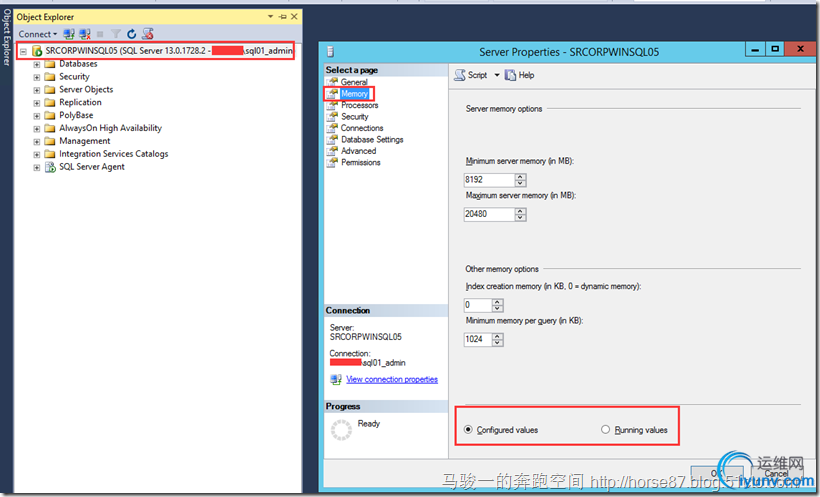The width and height of the screenshot is (820, 497).
Task: Decrease Index creation memory with down arrow
Action: click(498, 308)
